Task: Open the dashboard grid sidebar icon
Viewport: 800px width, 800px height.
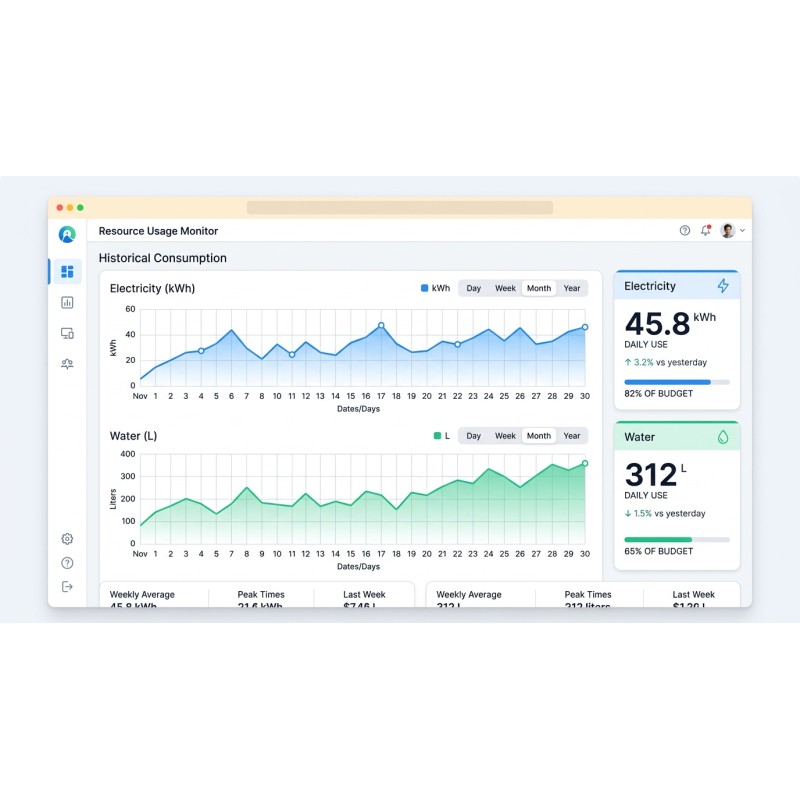Action: click(67, 271)
